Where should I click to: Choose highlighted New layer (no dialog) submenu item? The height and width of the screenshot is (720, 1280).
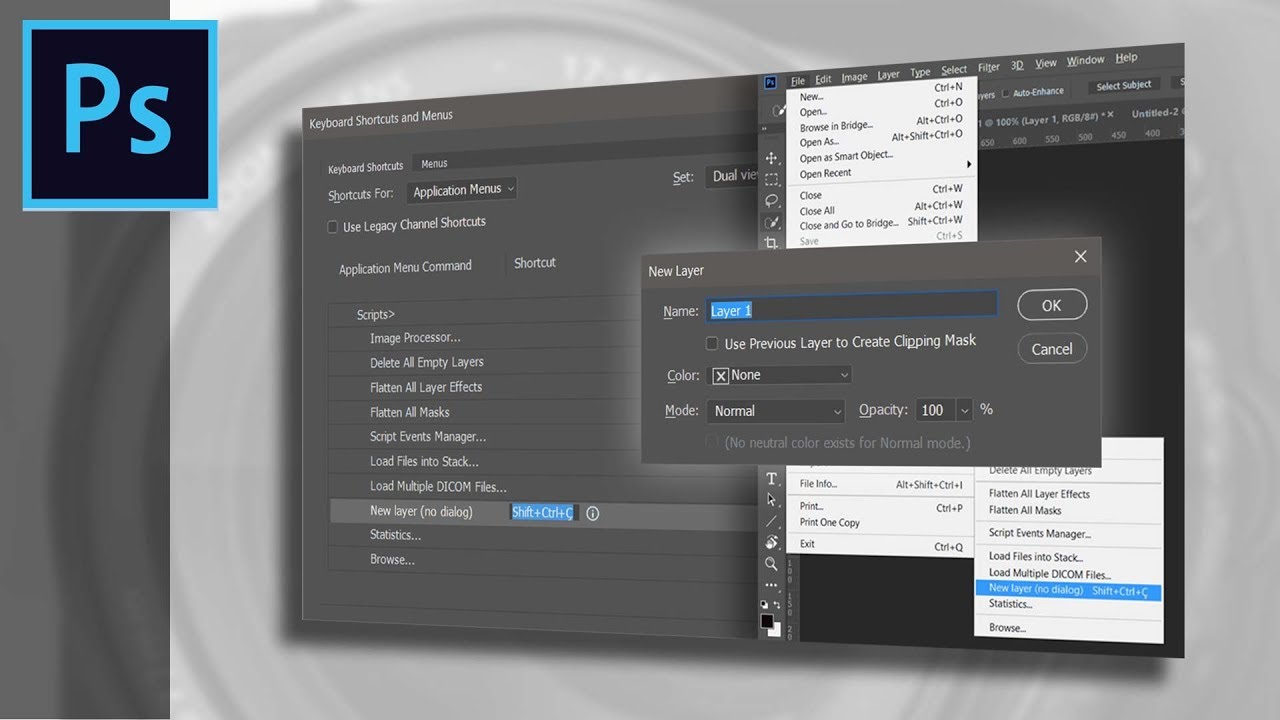tap(1068, 590)
